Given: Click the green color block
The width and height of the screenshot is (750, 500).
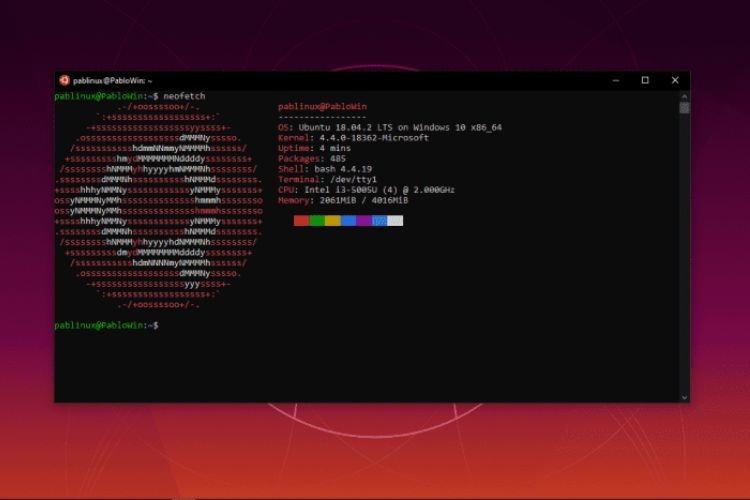Looking at the screenshot, I should click(x=317, y=221).
